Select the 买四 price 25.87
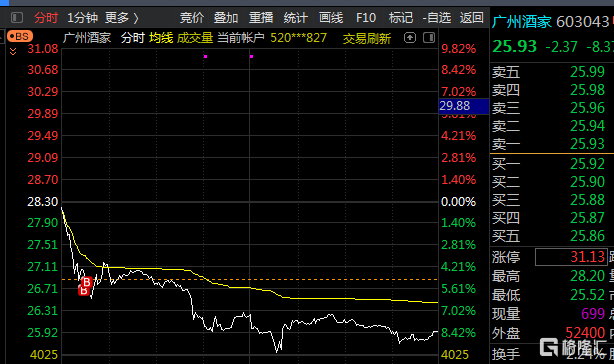This screenshot has width=614, height=364. 587,218
